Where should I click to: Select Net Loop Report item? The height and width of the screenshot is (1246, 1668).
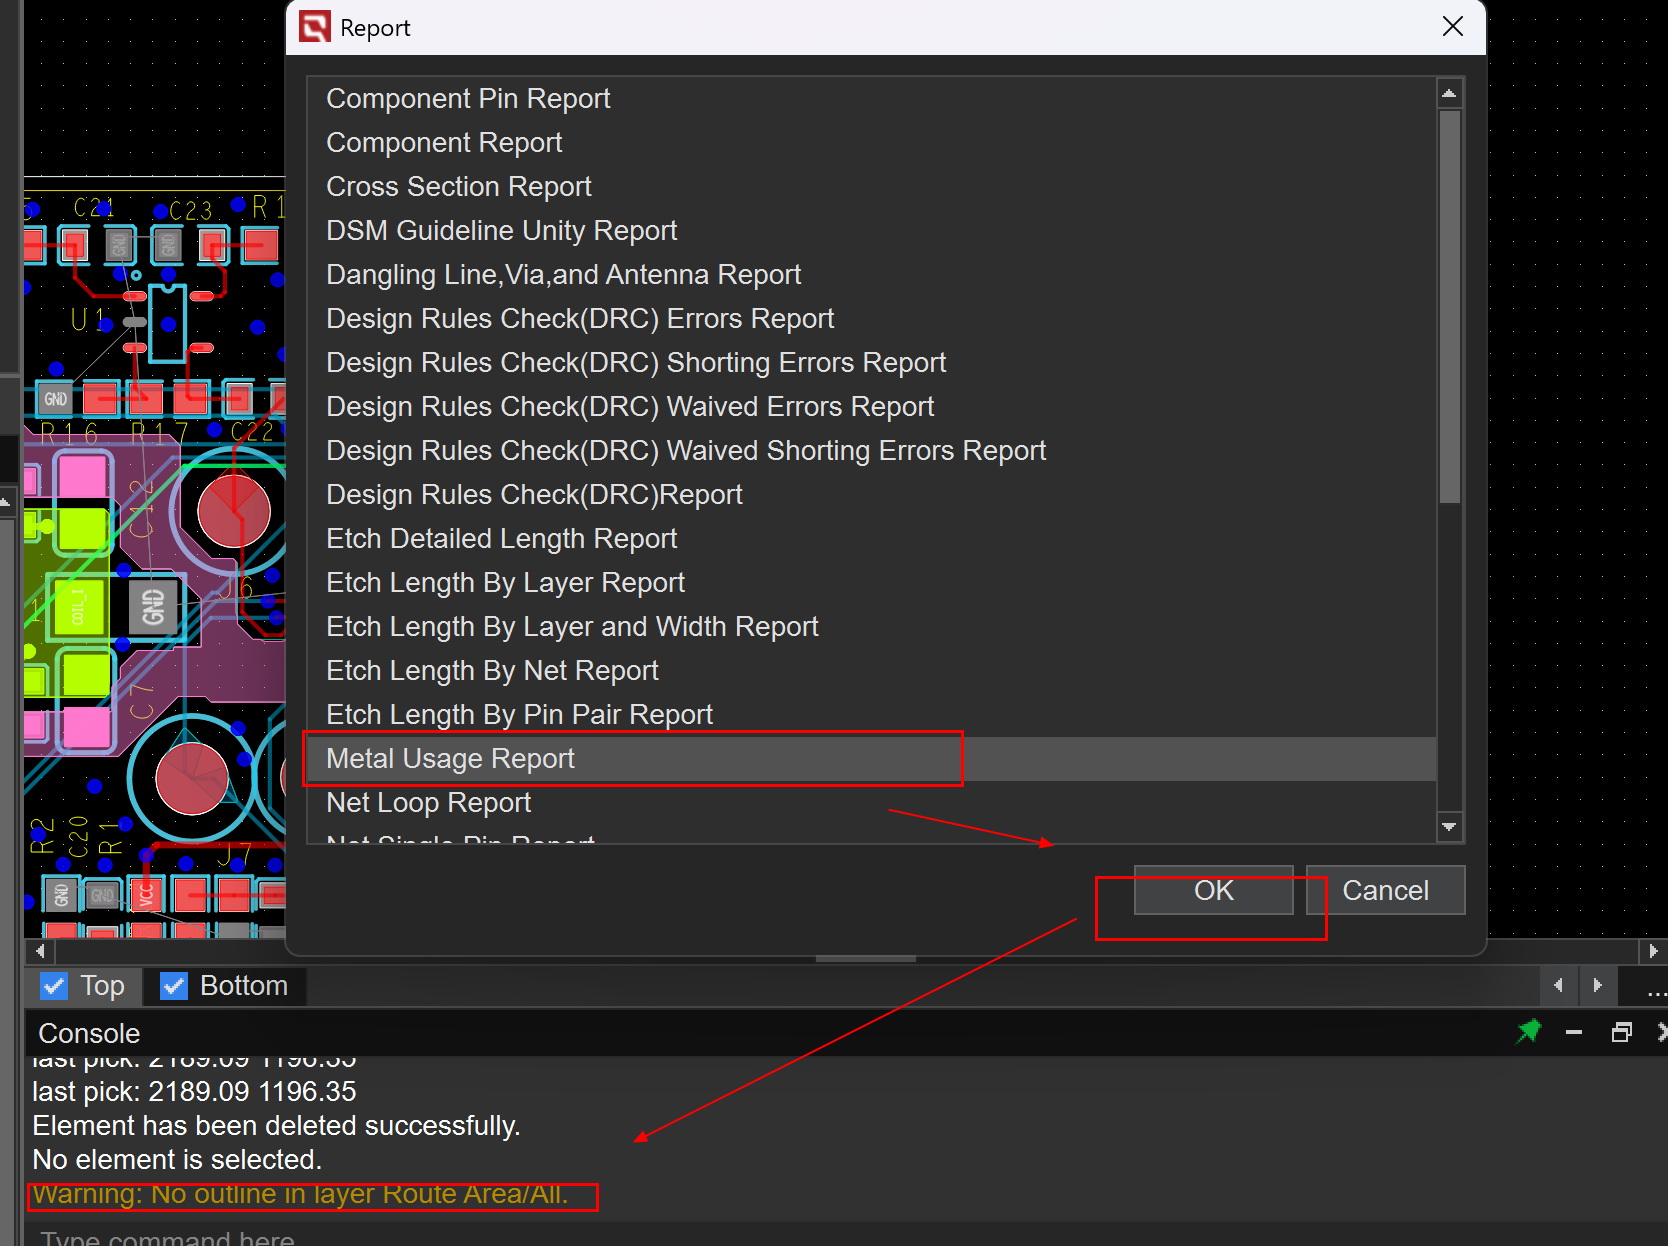coord(428,803)
